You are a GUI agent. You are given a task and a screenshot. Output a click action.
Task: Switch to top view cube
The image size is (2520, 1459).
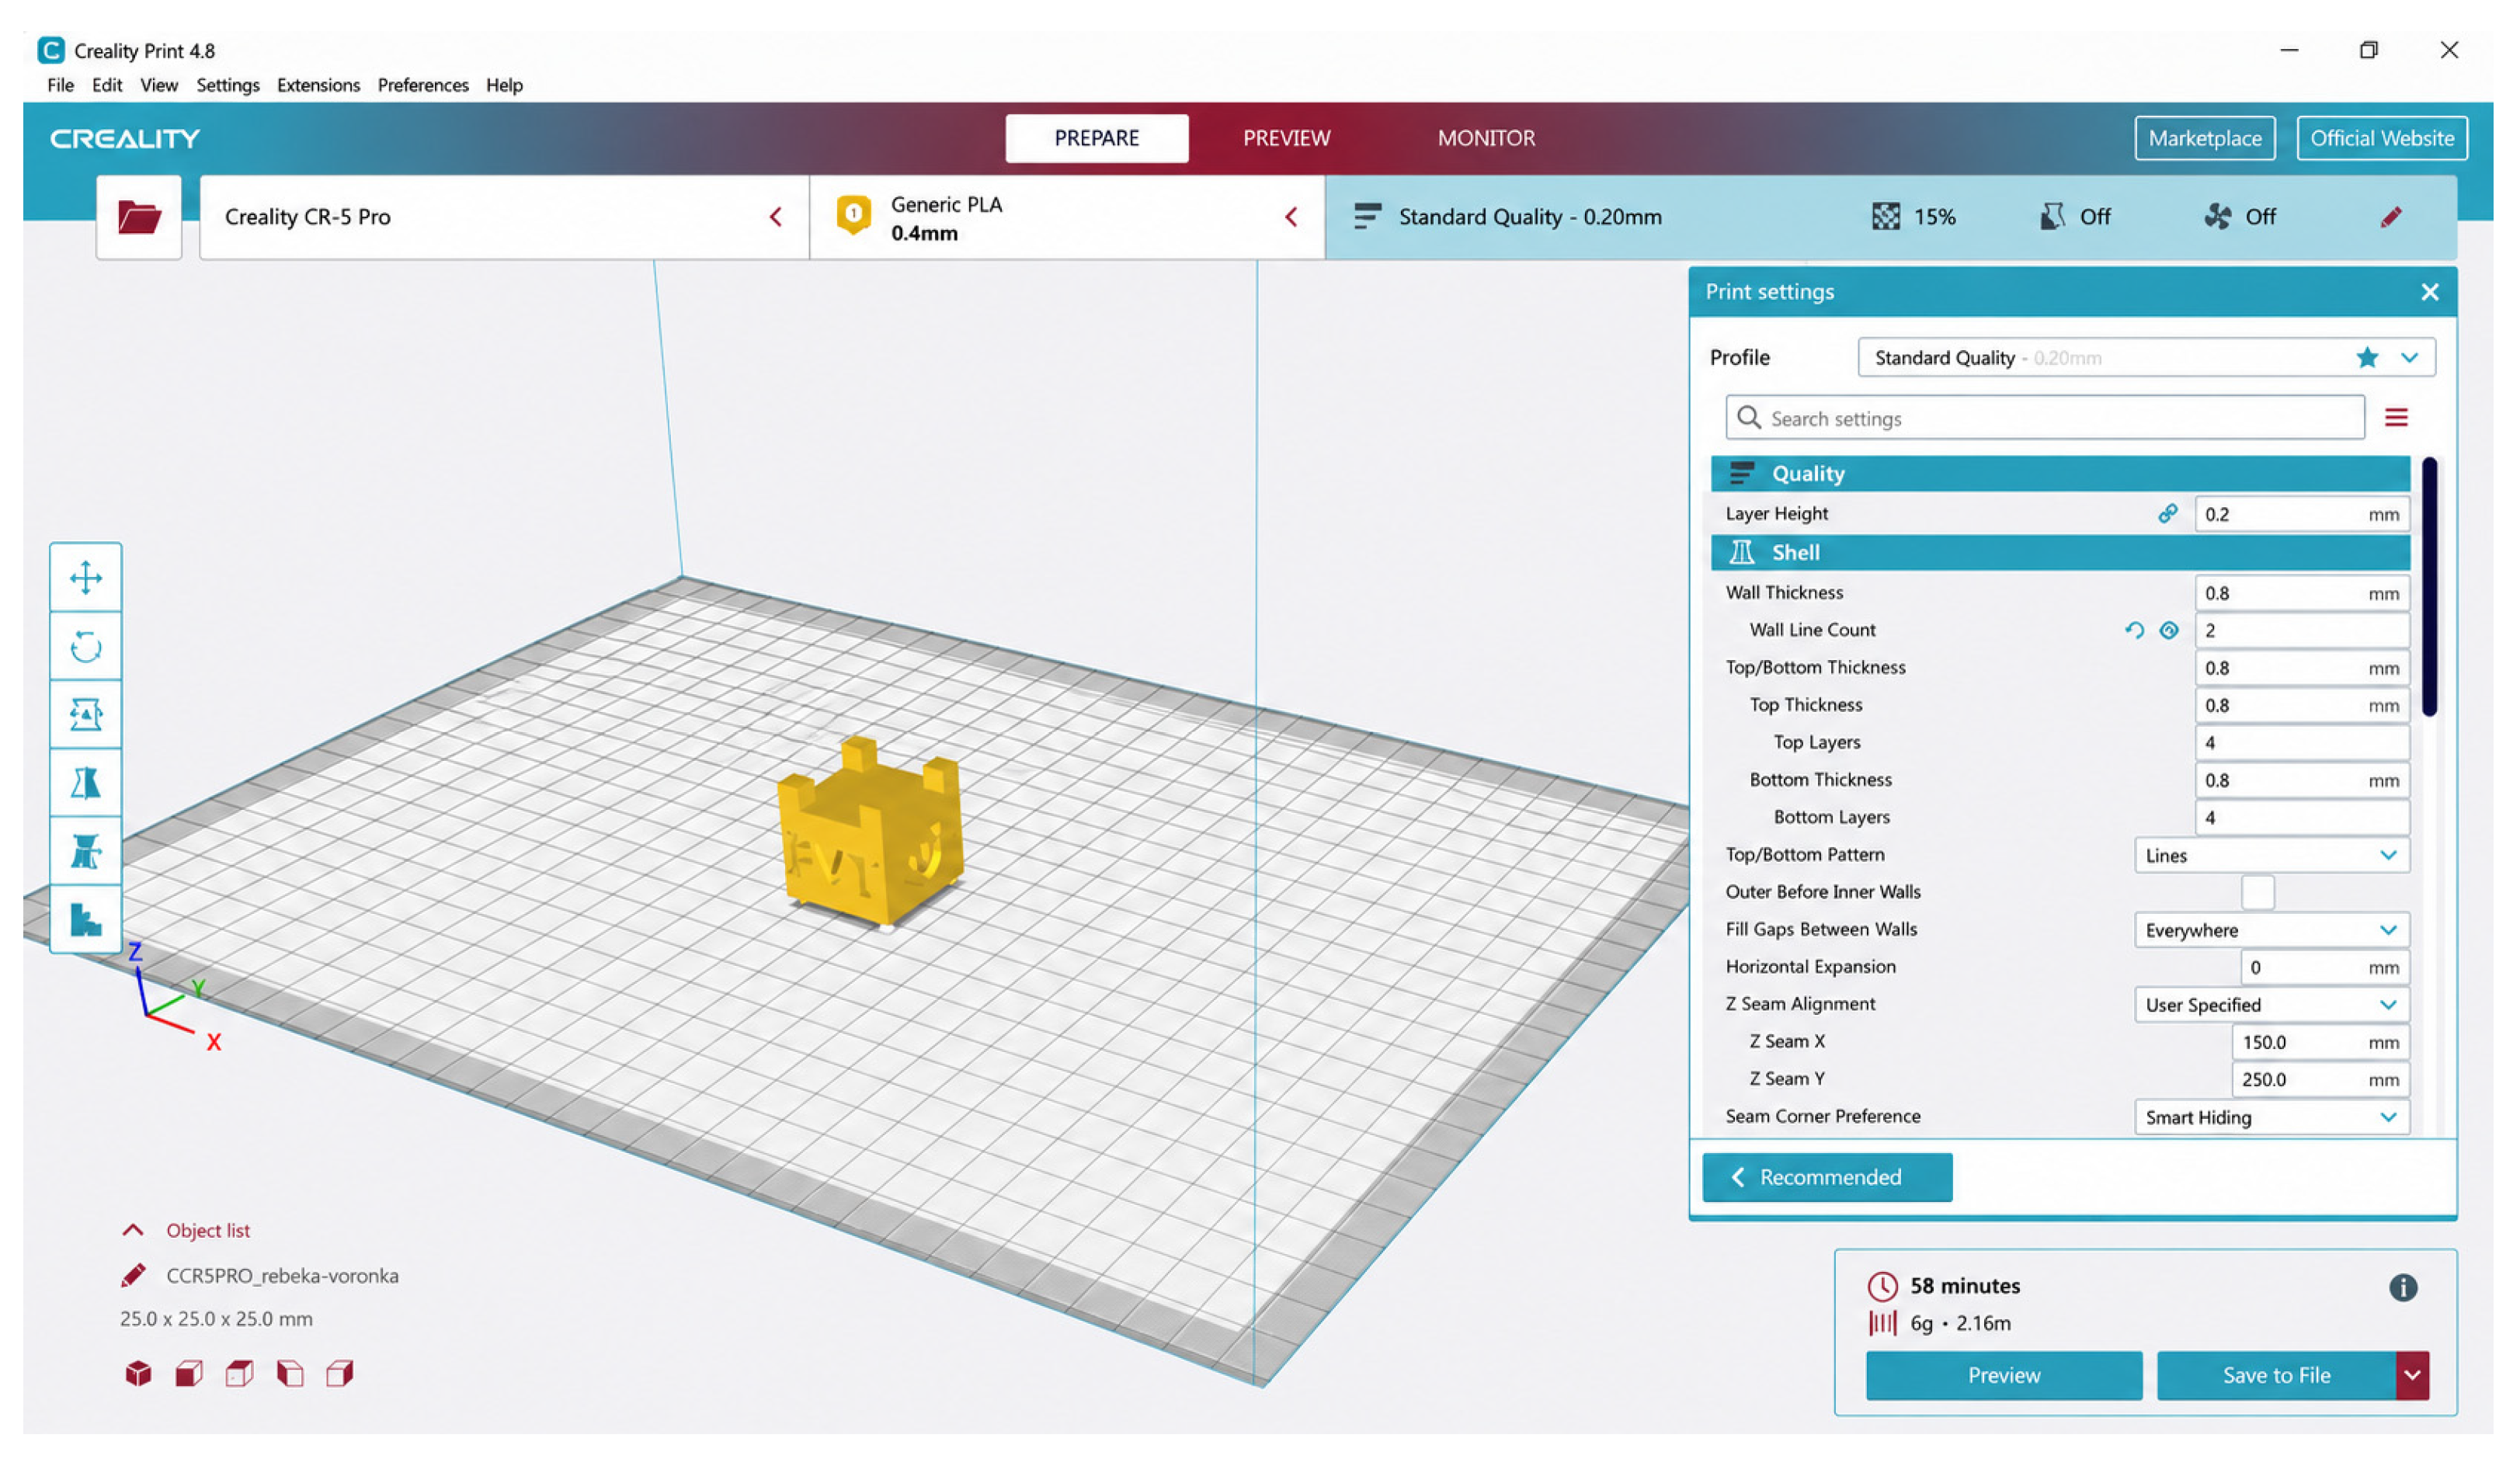[x=239, y=1373]
